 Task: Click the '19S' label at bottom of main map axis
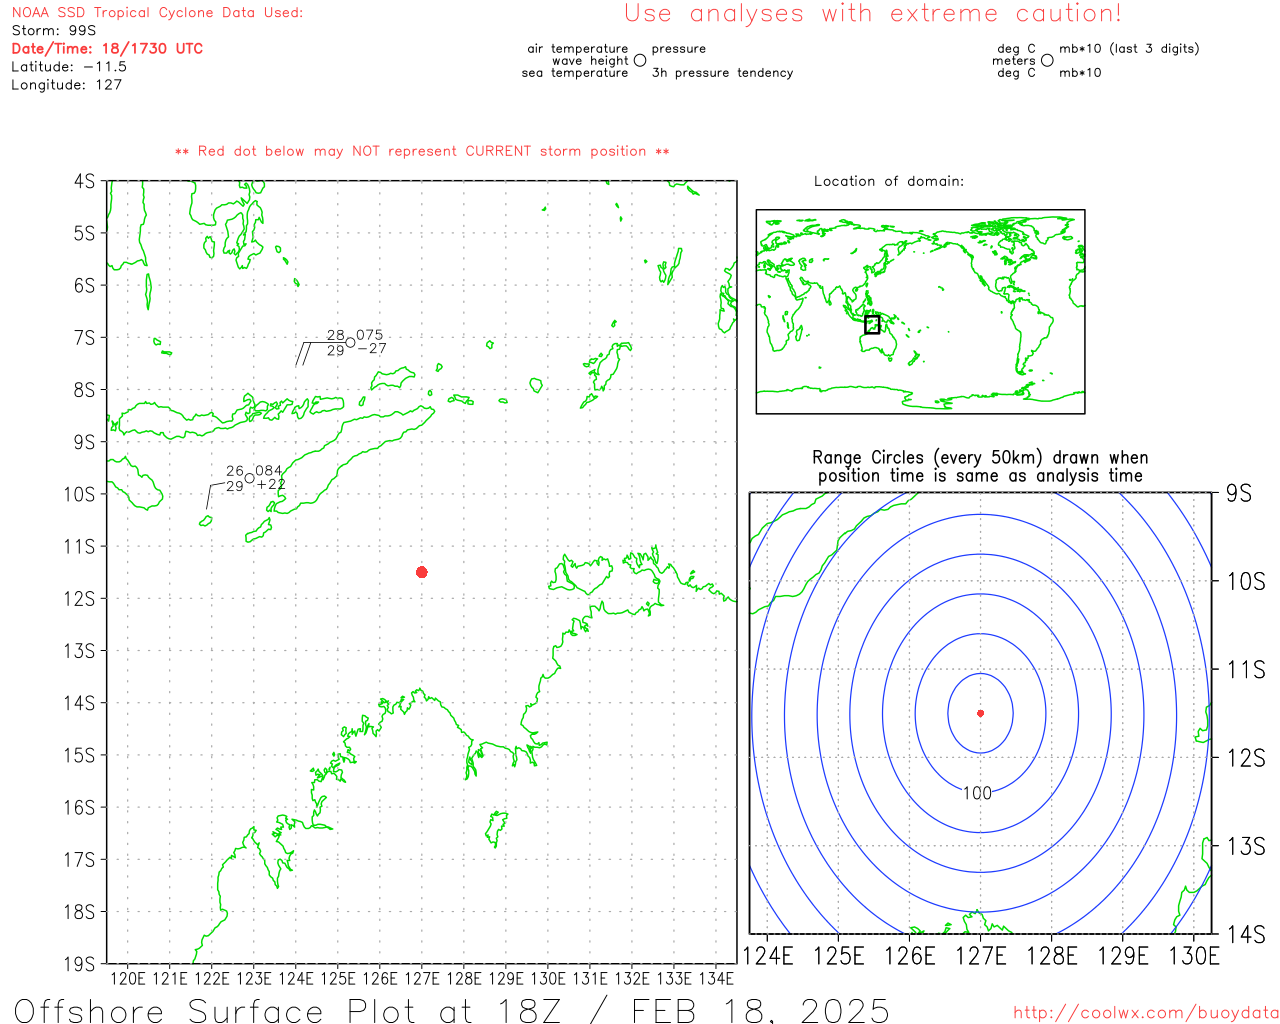click(80, 964)
